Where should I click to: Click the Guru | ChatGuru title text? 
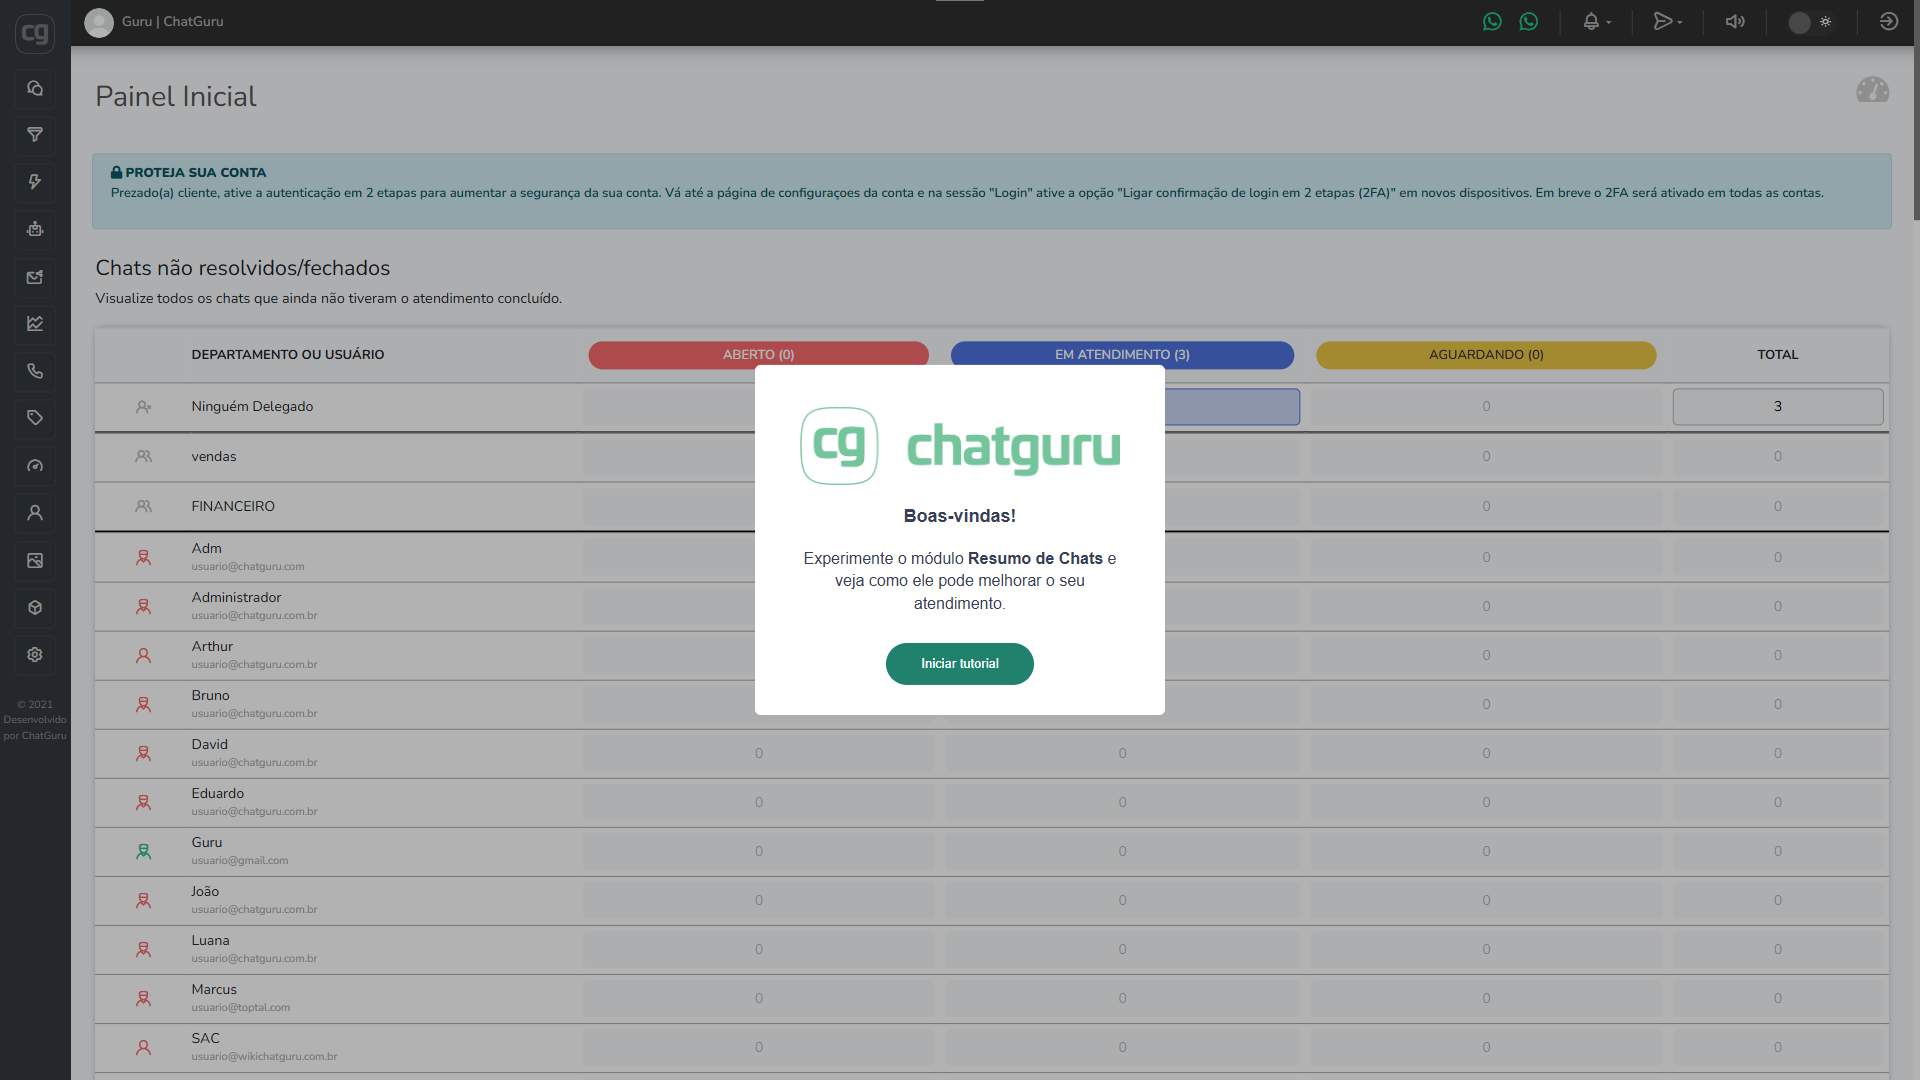[x=173, y=22]
